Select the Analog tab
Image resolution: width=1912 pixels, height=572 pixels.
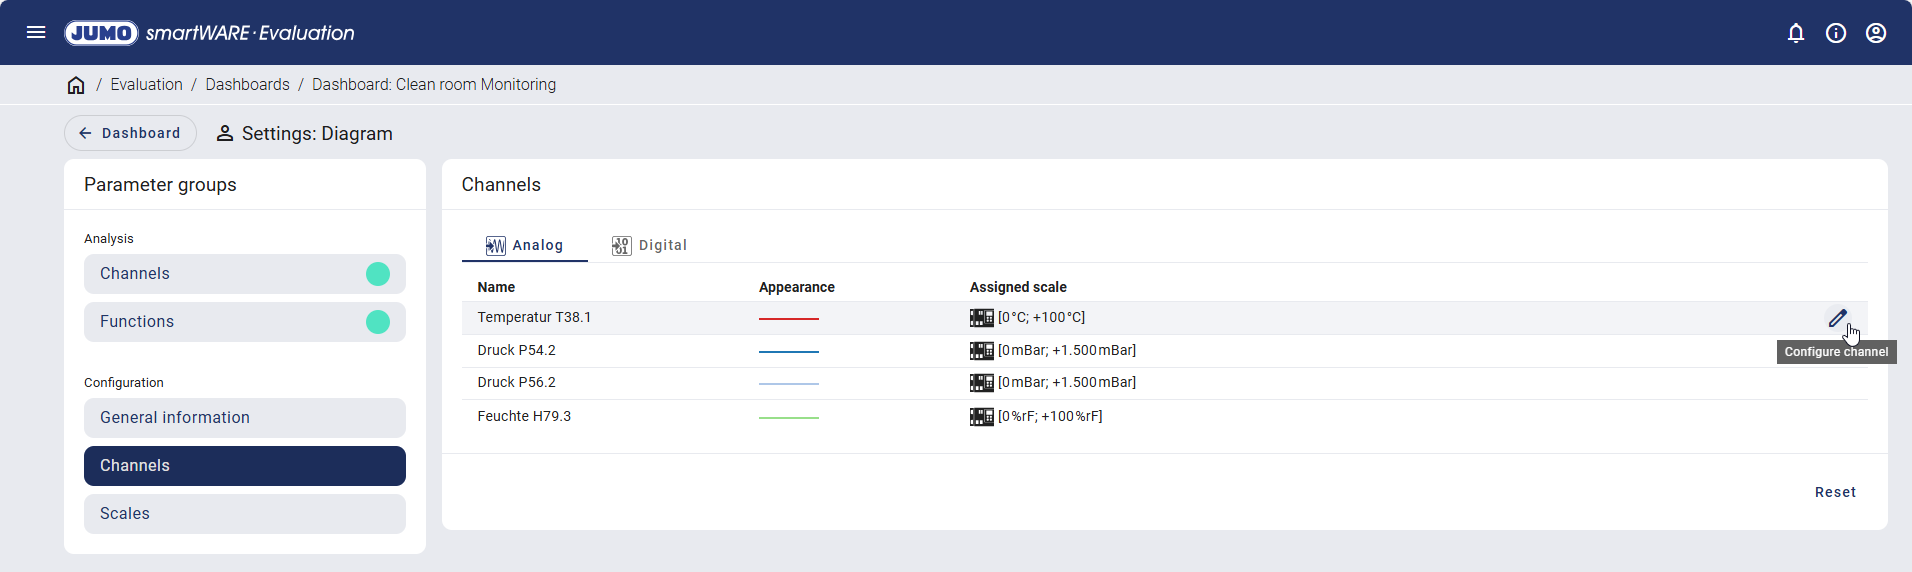[525, 246]
